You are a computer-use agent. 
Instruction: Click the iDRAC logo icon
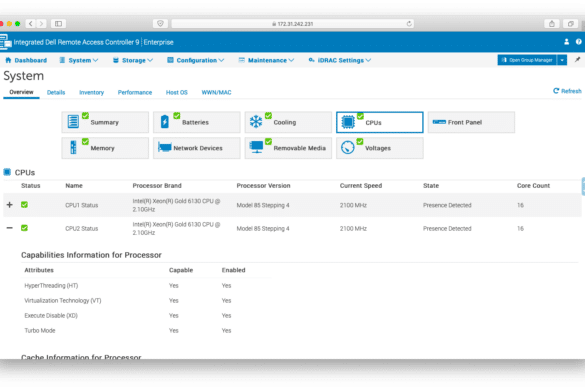coord(5,42)
